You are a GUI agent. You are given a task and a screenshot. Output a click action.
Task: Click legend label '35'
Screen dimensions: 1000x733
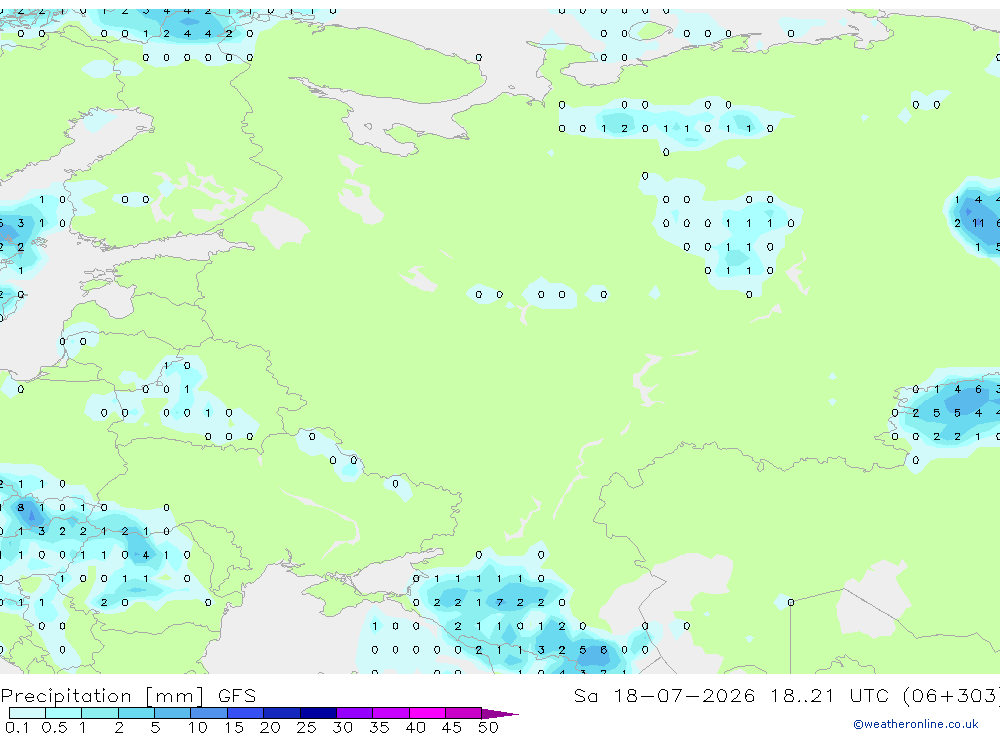tap(379, 727)
